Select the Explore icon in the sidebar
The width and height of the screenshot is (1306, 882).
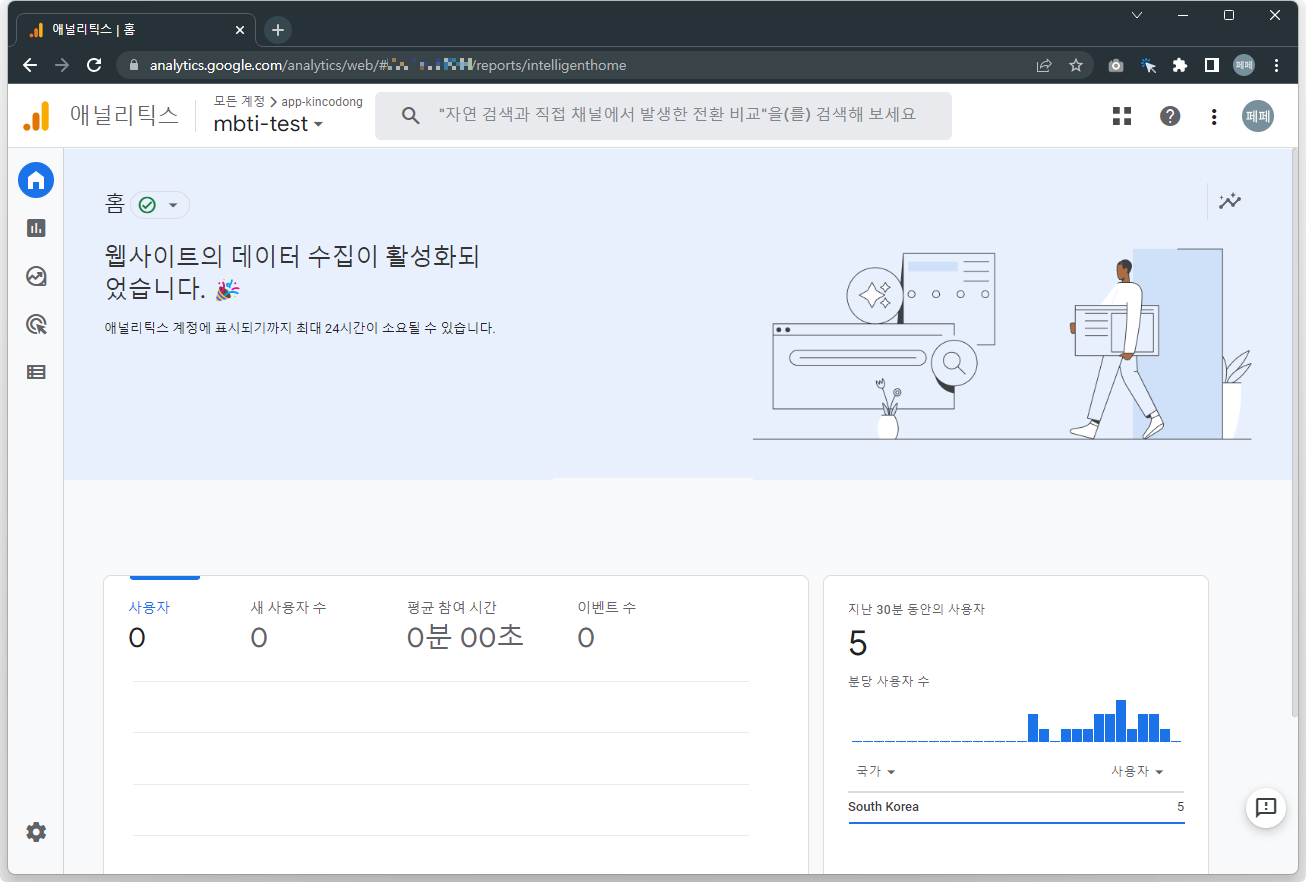36,276
